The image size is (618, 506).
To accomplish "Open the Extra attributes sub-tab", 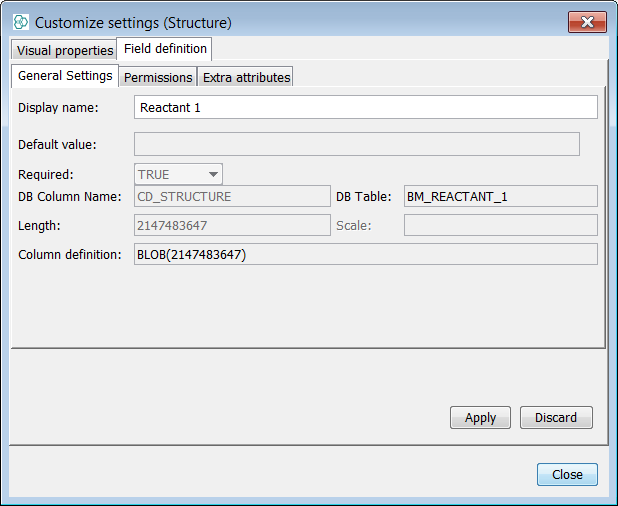I will coord(246,77).
